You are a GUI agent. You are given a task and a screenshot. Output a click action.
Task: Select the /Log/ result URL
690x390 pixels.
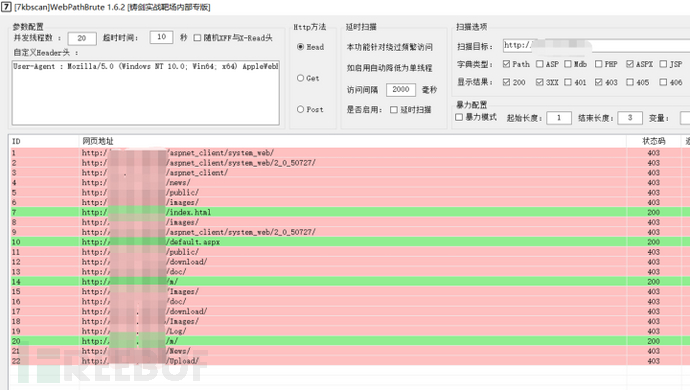(x=134, y=331)
